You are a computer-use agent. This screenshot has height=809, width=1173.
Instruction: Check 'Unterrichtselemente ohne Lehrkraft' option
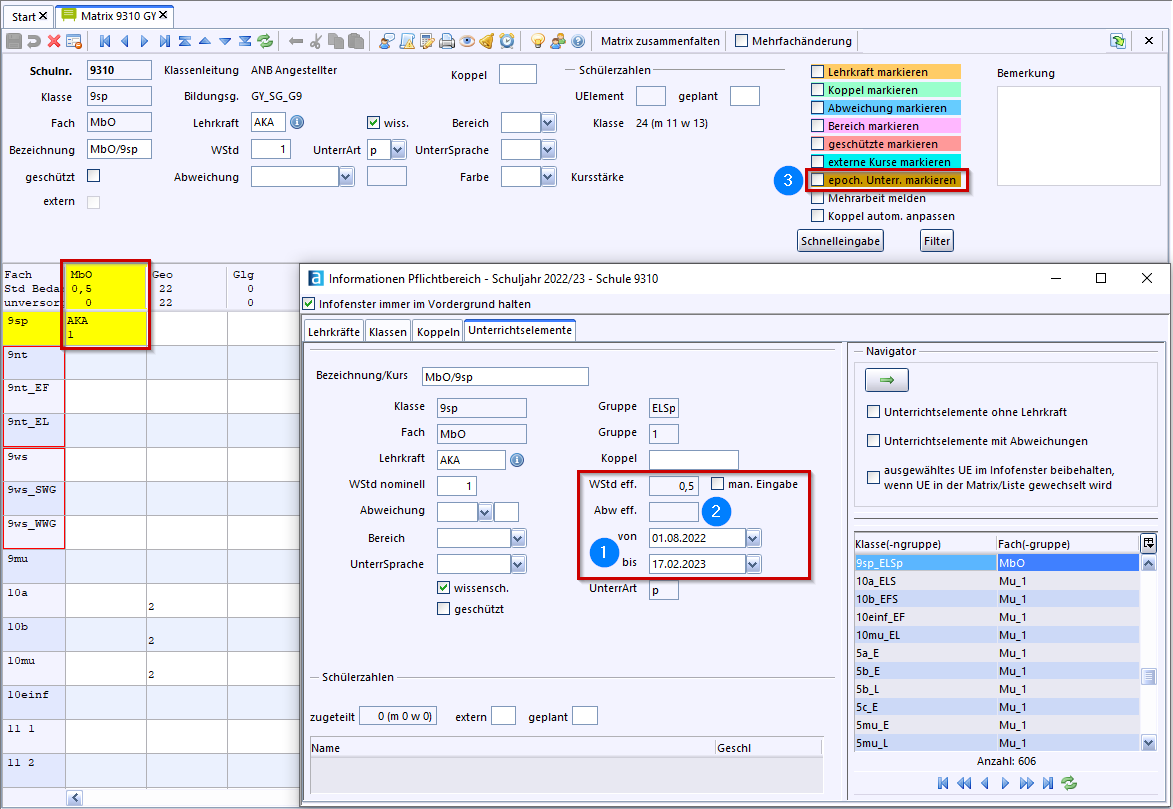point(874,412)
